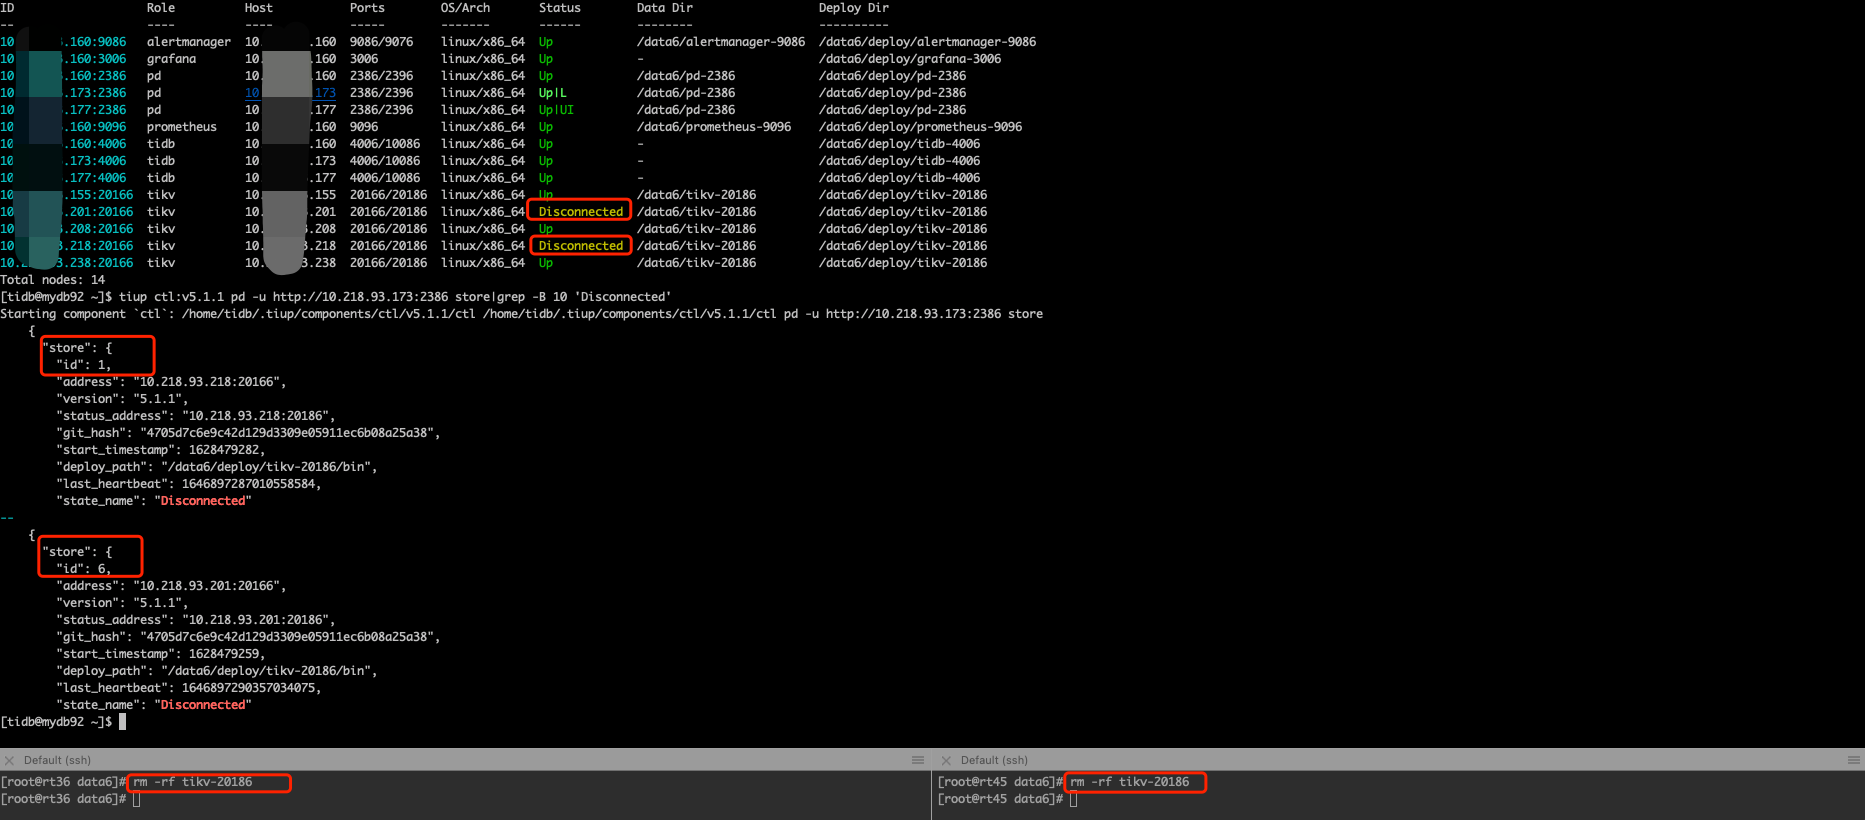
Task: Click the "id": 6 store line
Action: [x=84, y=569]
